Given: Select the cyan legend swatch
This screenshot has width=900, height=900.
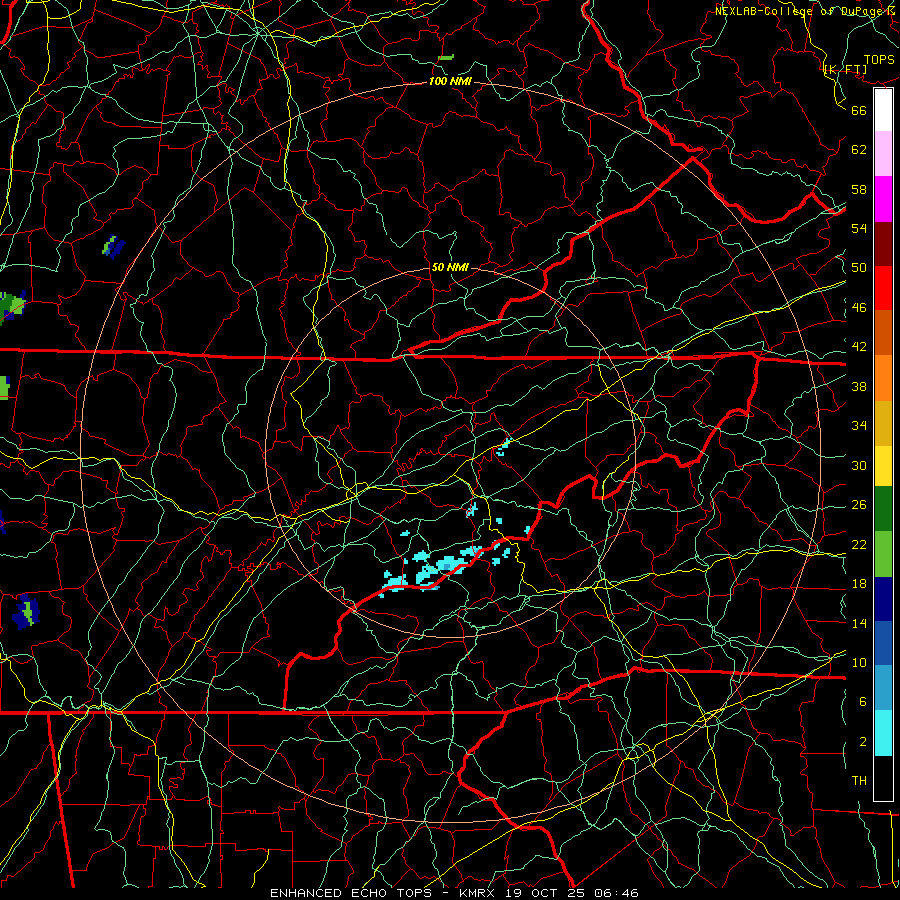Looking at the screenshot, I should coord(883,733).
